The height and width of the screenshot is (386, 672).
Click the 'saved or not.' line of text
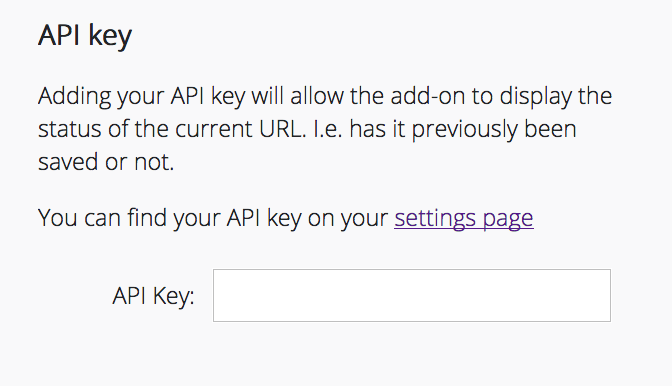pyautogui.click(x=106, y=162)
